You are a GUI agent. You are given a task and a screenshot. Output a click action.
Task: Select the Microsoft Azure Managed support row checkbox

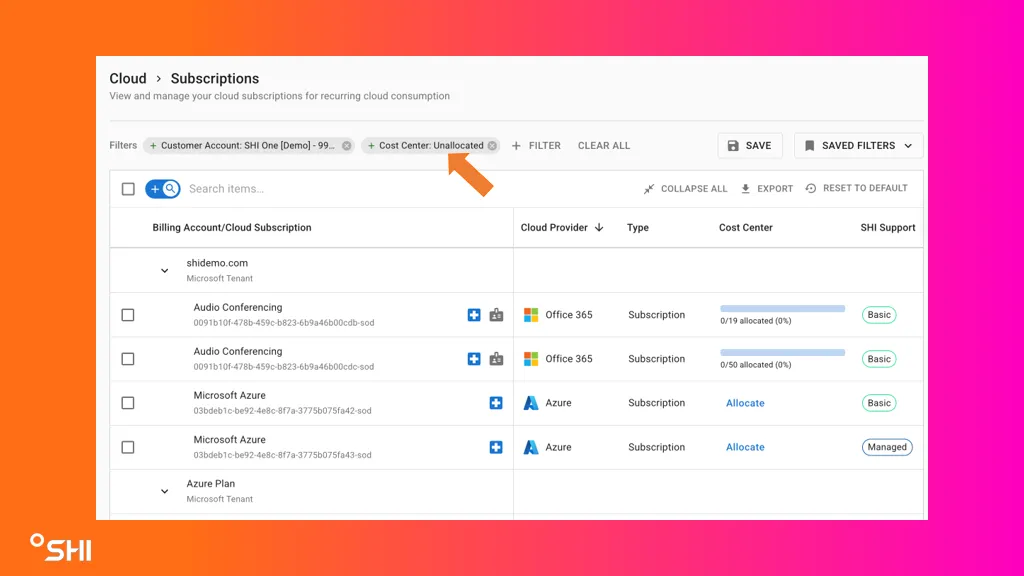pyautogui.click(x=128, y=447)
